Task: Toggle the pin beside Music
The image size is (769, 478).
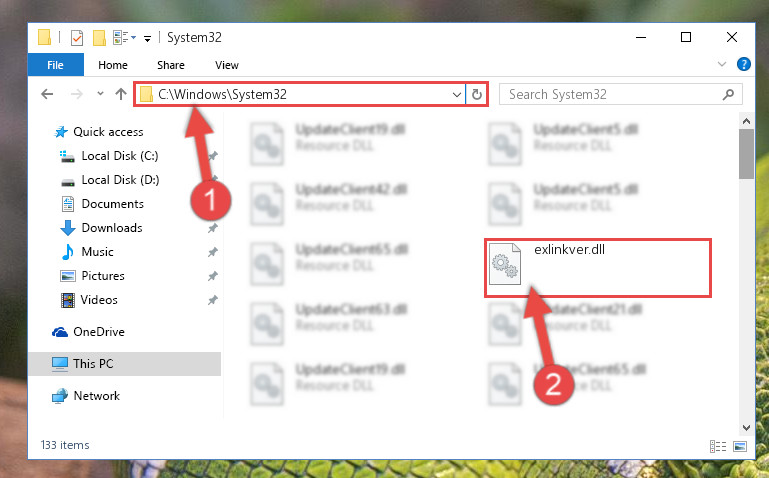Action: click(x=212, y=252)
